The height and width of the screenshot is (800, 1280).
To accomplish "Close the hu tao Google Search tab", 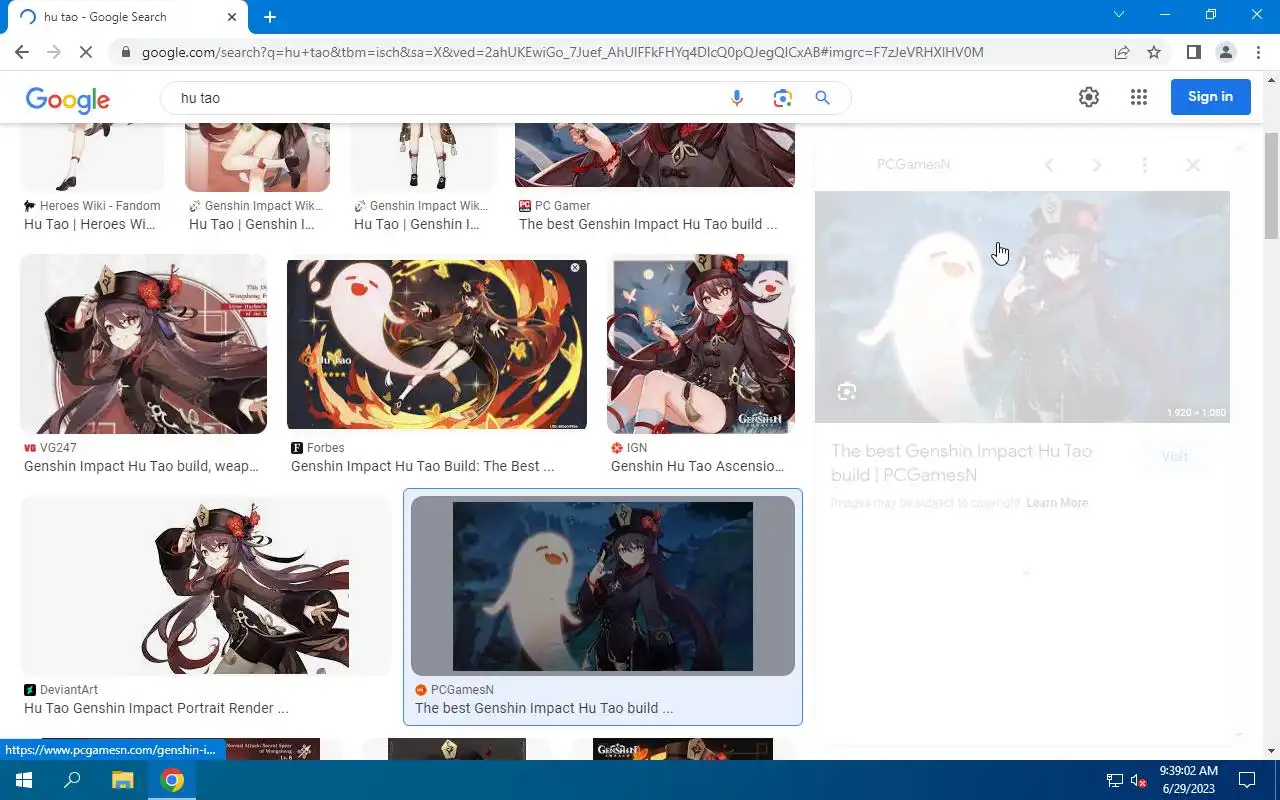I will coord(232,17).
